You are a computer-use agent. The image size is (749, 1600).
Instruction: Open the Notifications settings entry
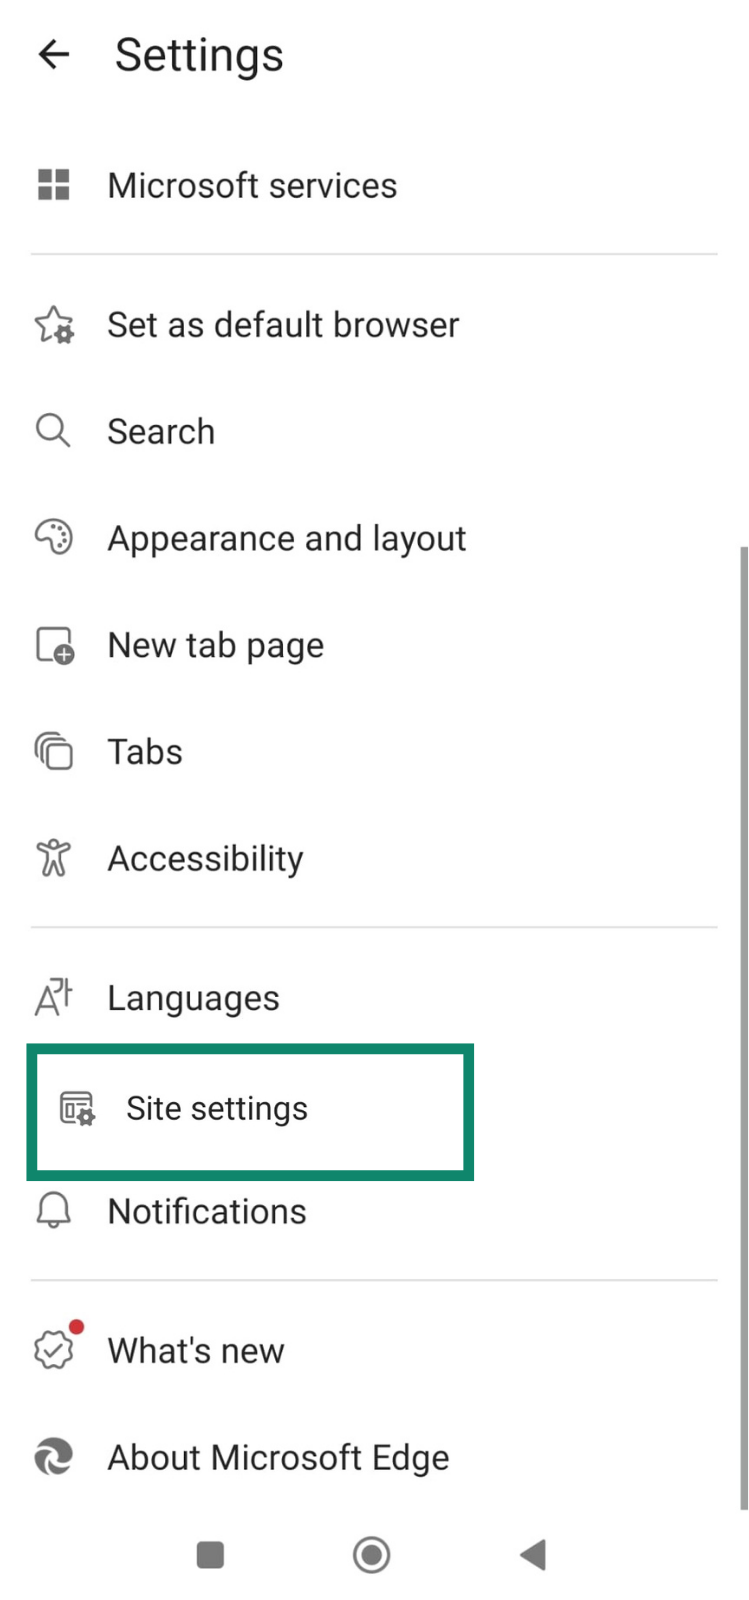point(207,1210)
